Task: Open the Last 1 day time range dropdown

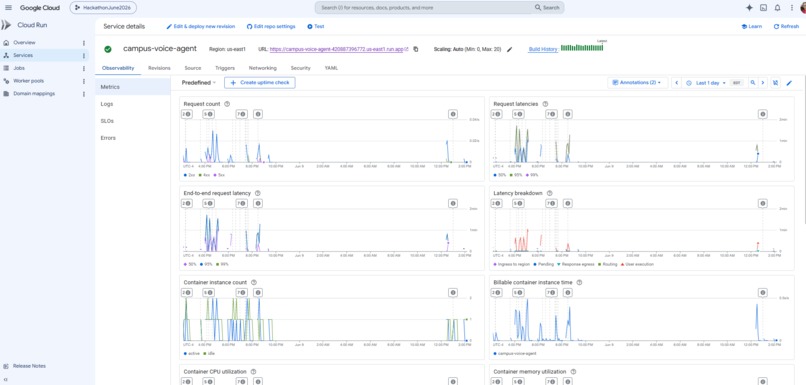Action: (707, 83)
